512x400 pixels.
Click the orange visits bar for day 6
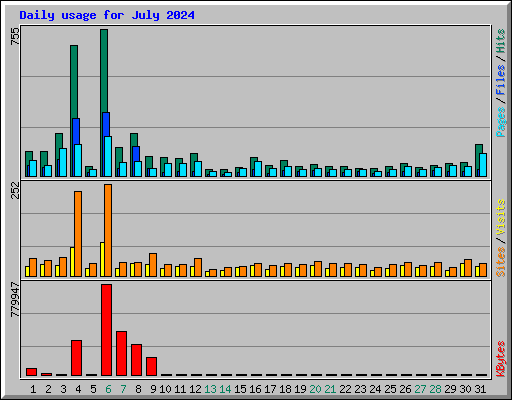108,230
